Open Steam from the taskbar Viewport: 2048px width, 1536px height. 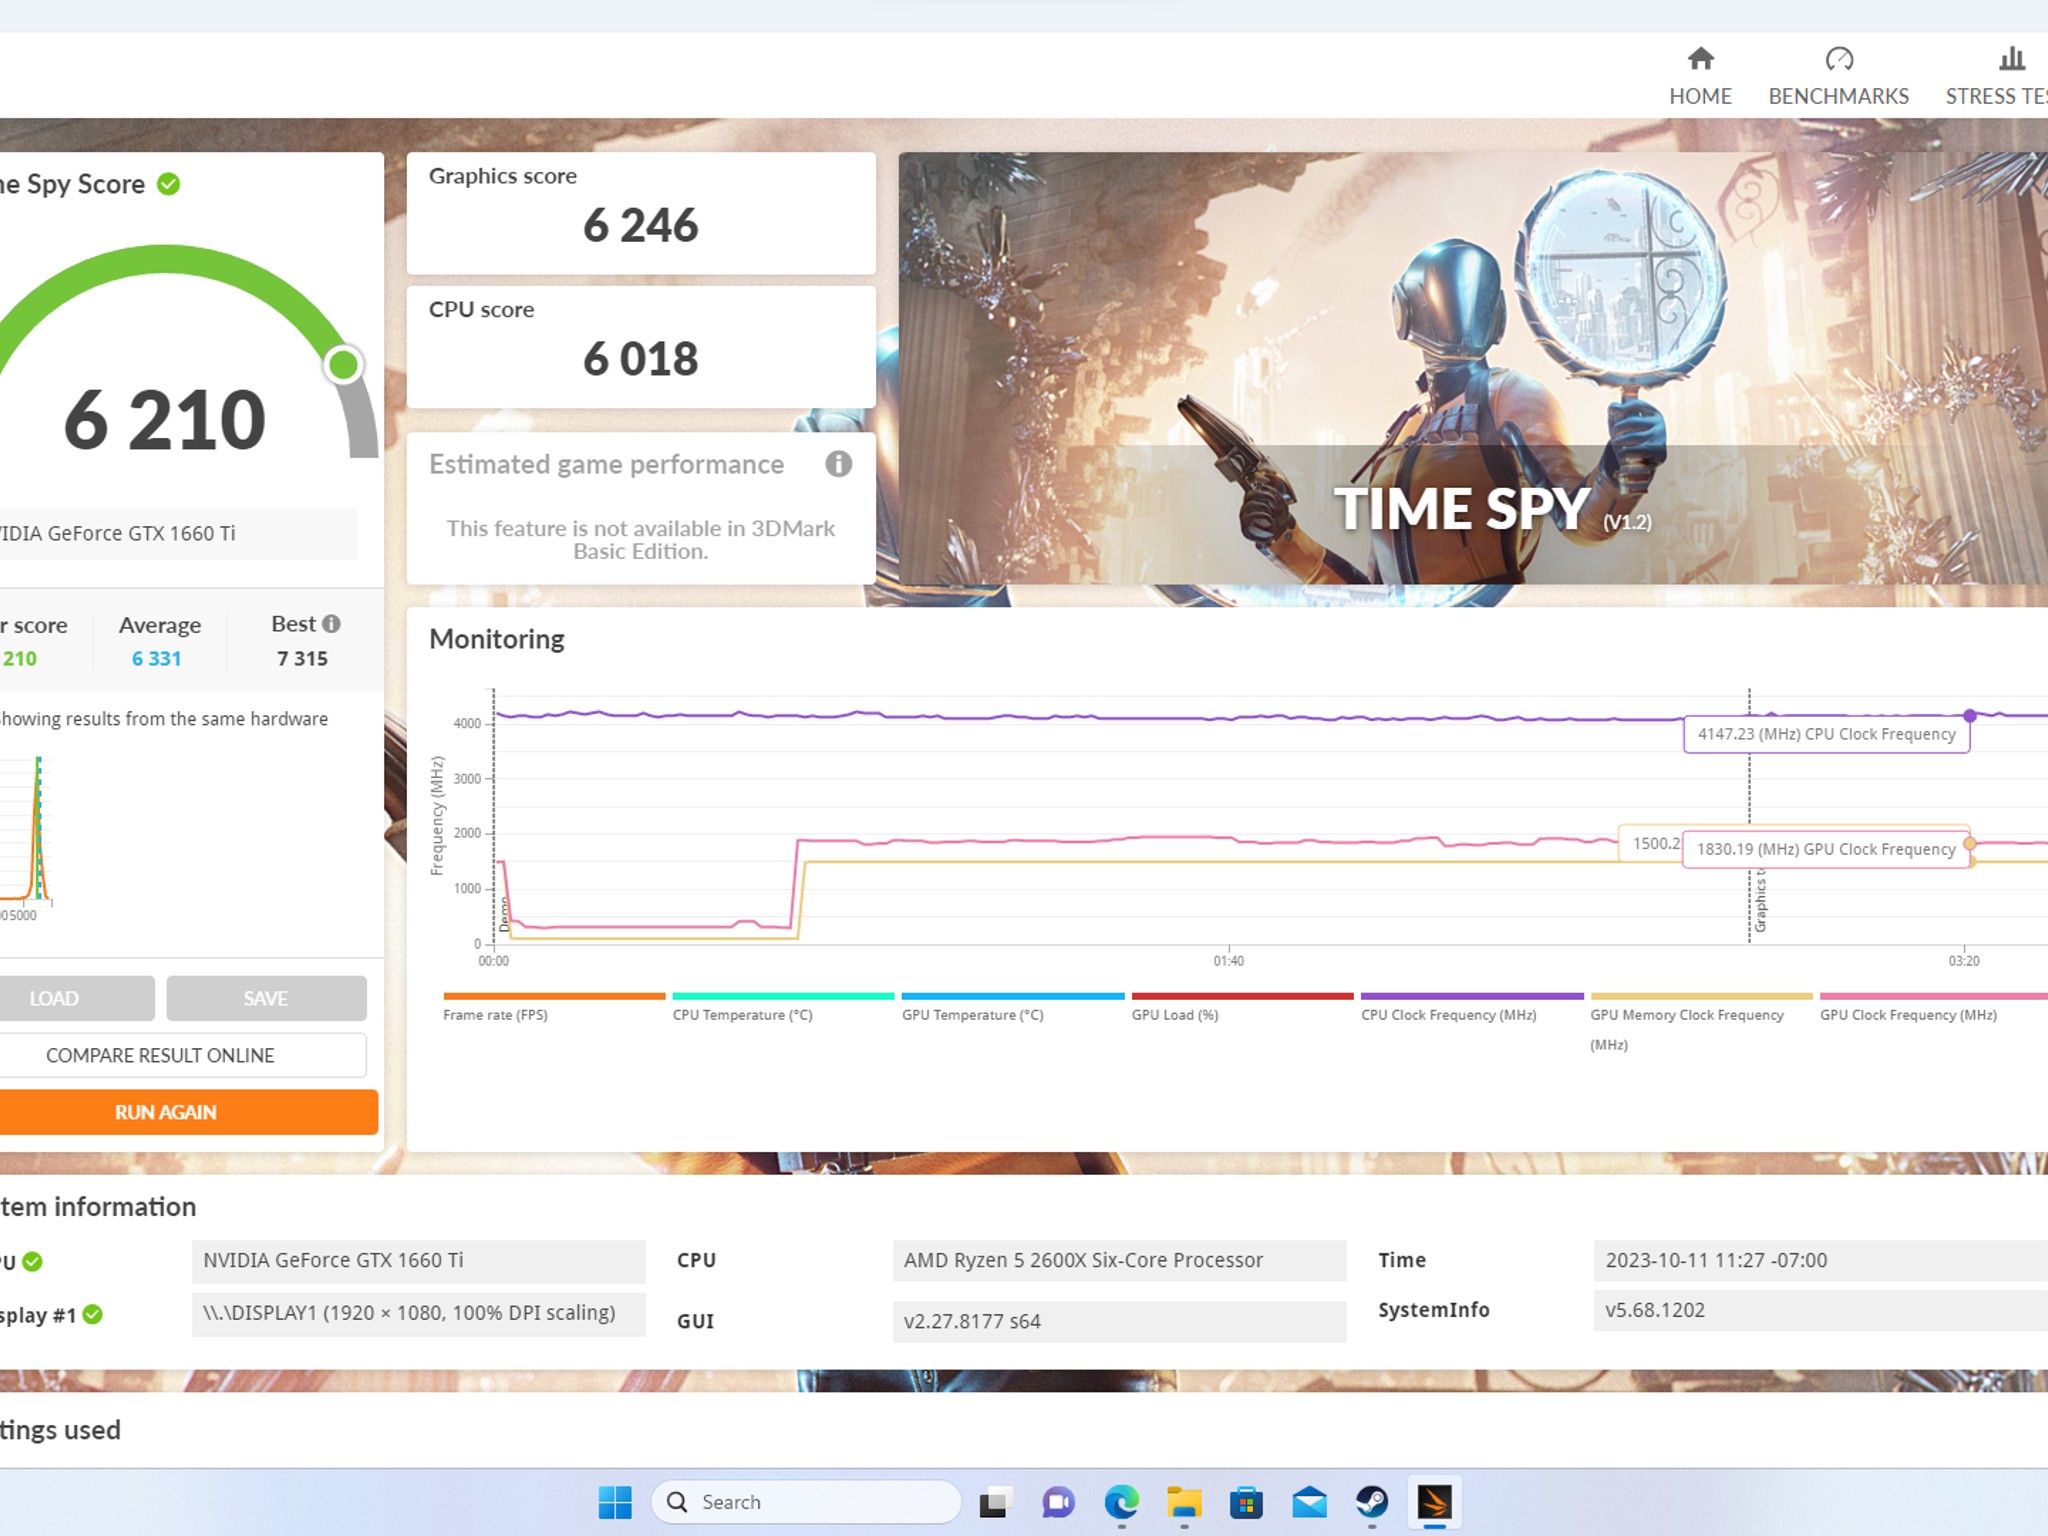coord(1372,1502)
